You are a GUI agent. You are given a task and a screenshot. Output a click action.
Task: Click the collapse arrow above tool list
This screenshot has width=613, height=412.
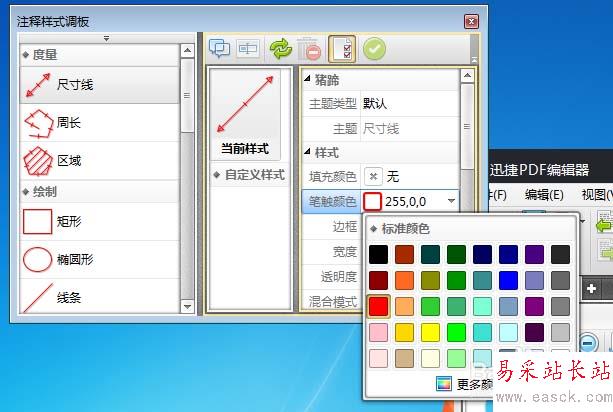[106, 38]
